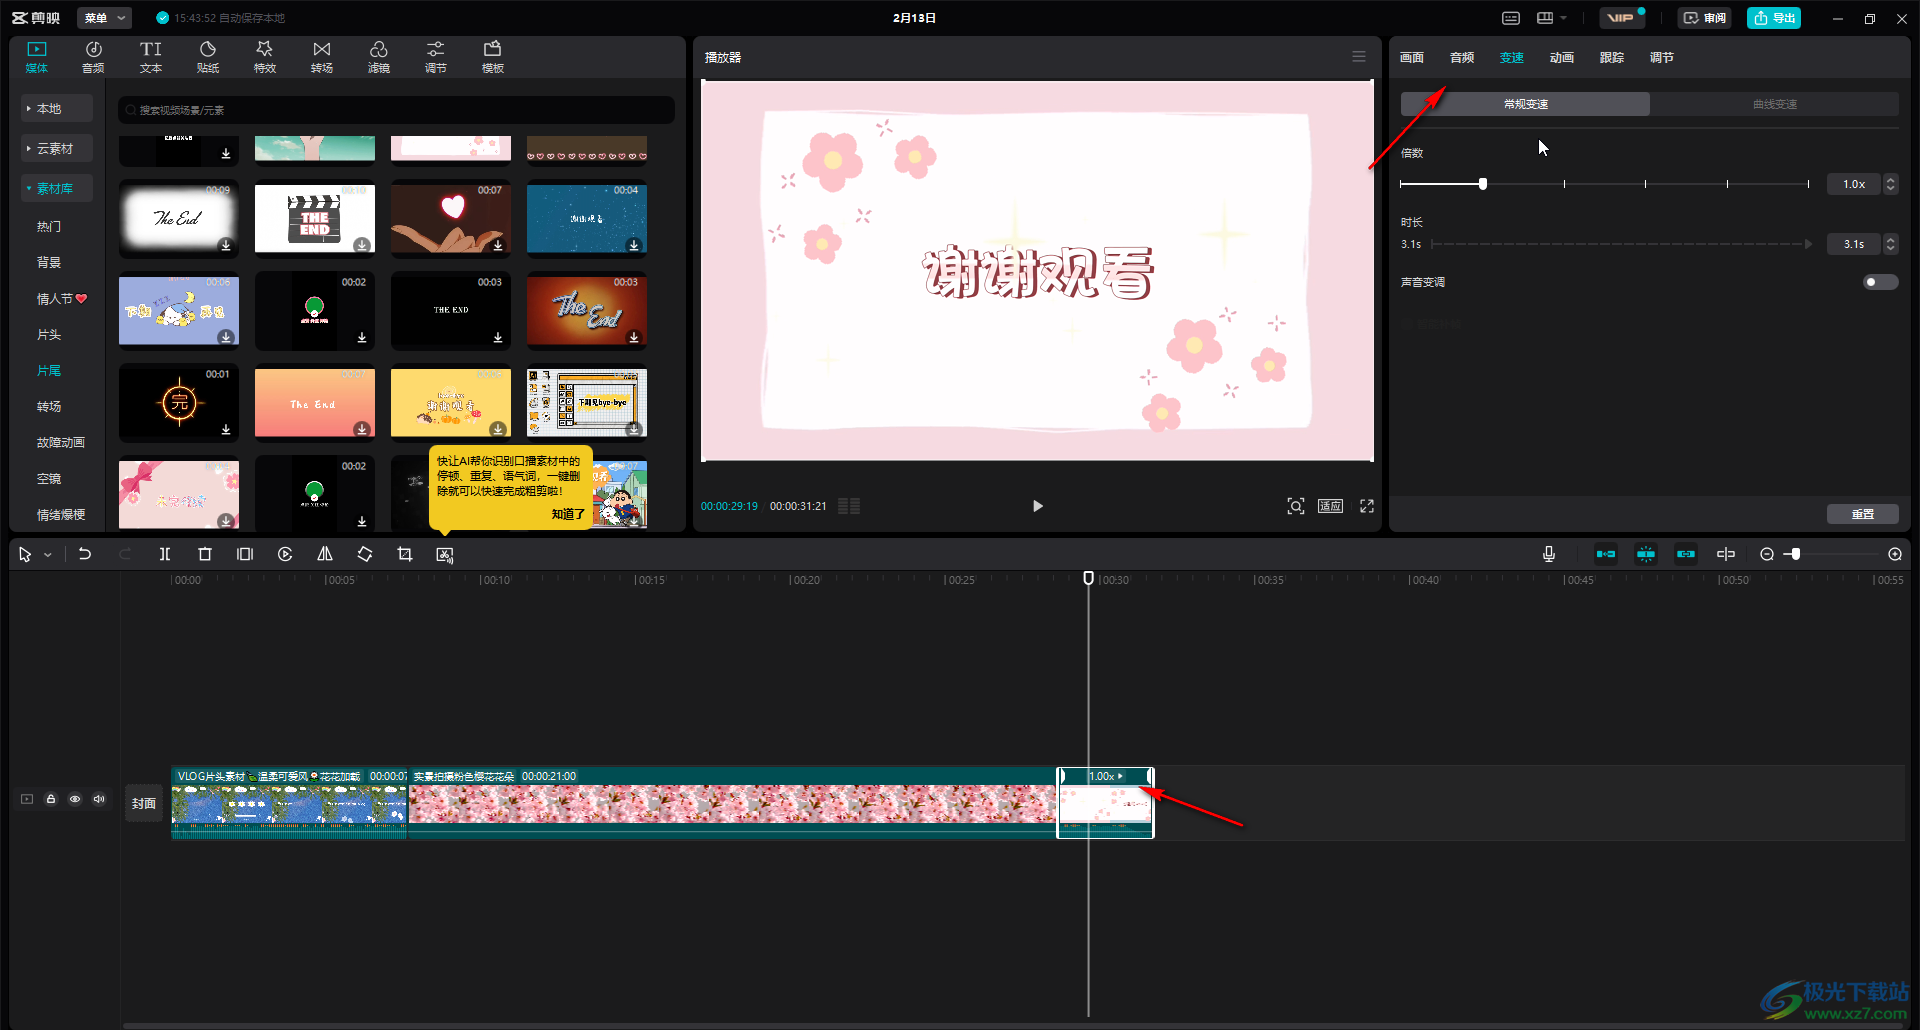This screenshot has height=1030, width=1920.
Task: Hide the main video track with eye icon
Action: click(x=75, y=799)
